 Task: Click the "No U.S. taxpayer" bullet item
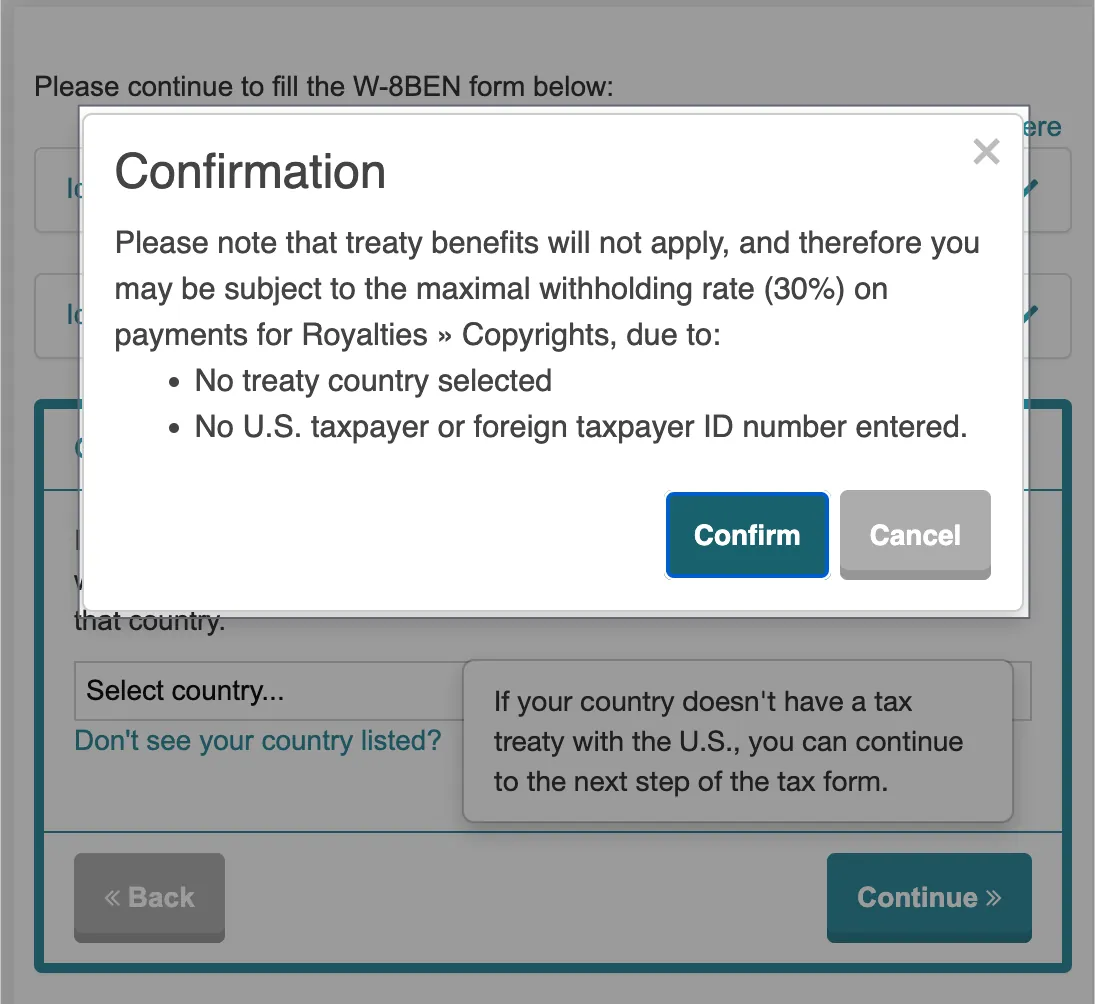580,427
